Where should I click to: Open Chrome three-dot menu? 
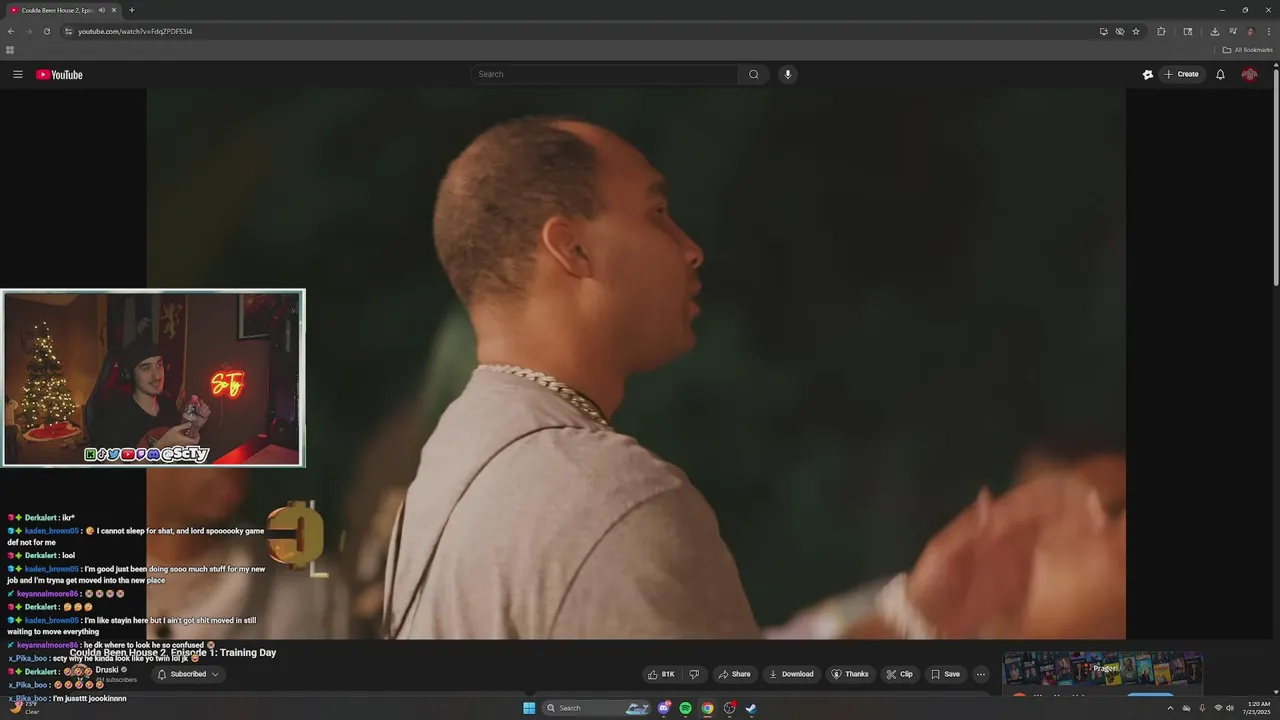[x=1269, y=31]
